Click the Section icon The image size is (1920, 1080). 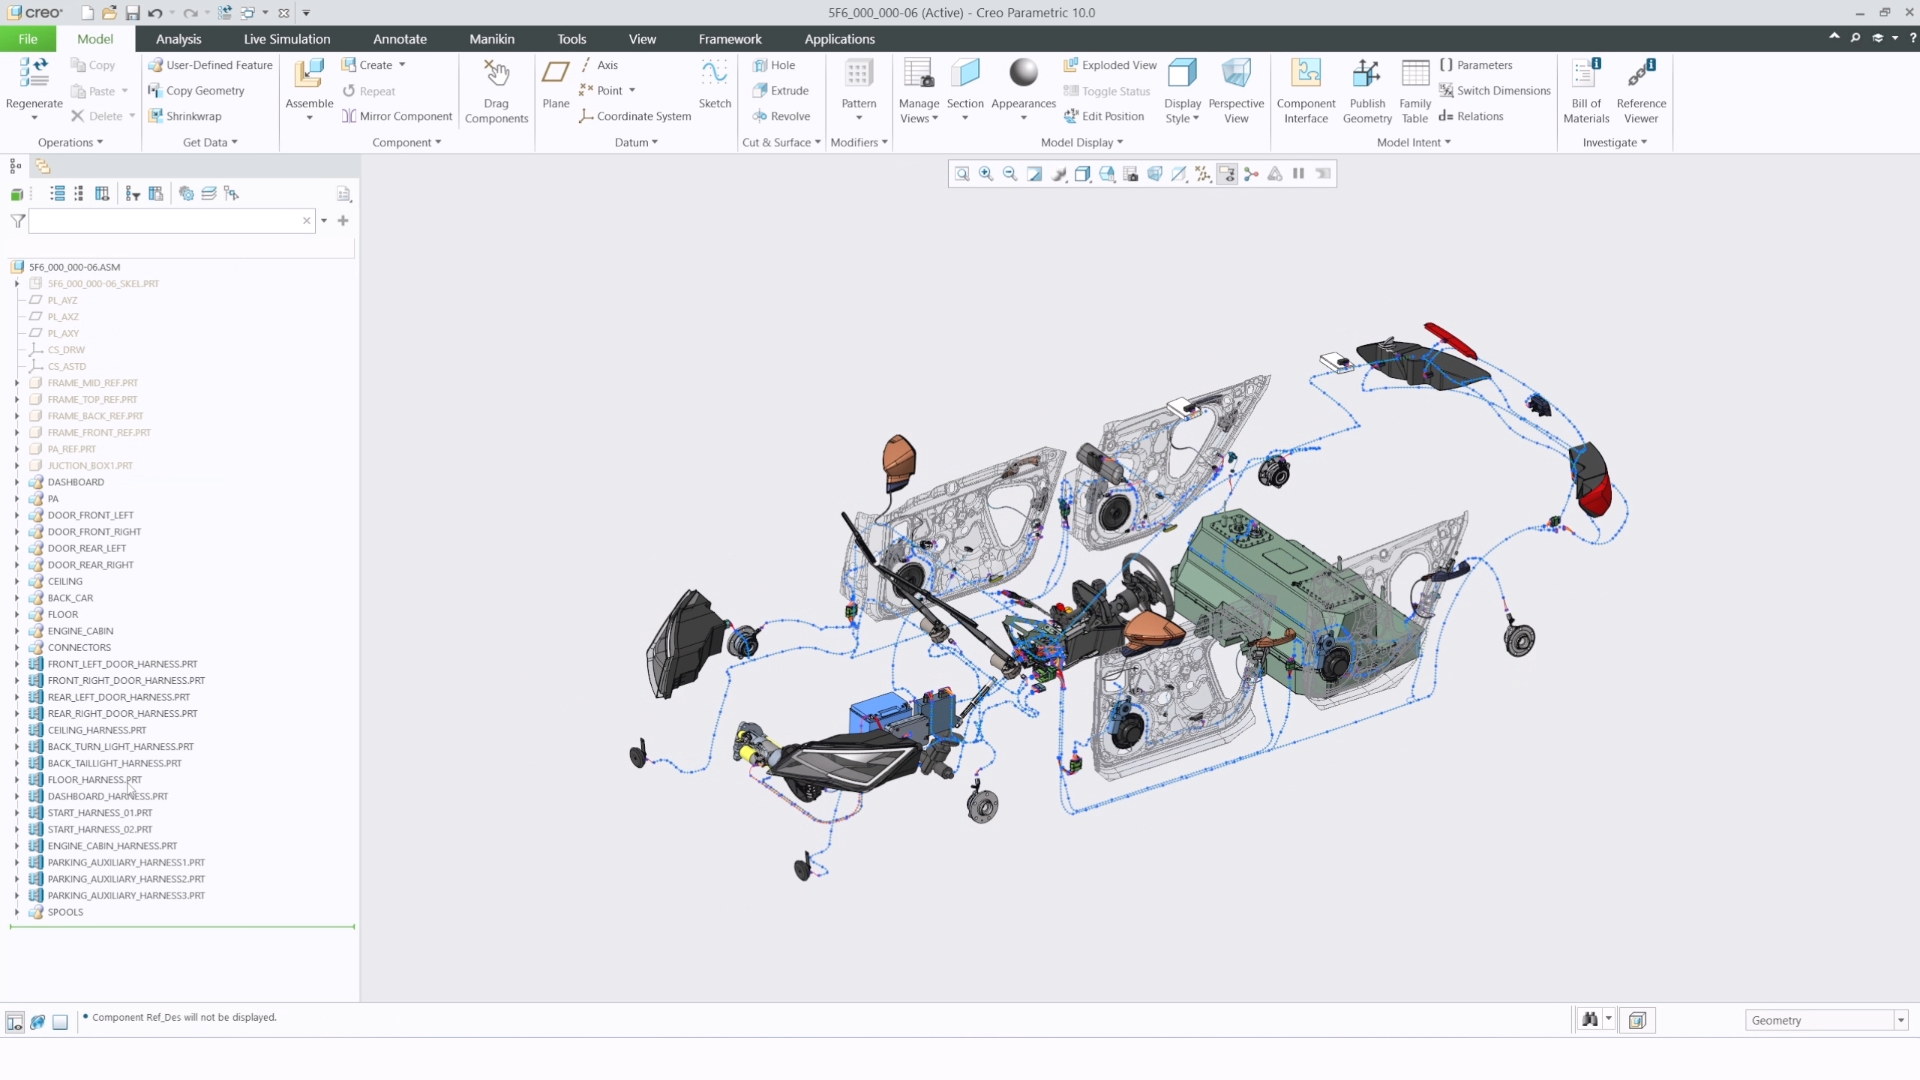click(965, 74)
